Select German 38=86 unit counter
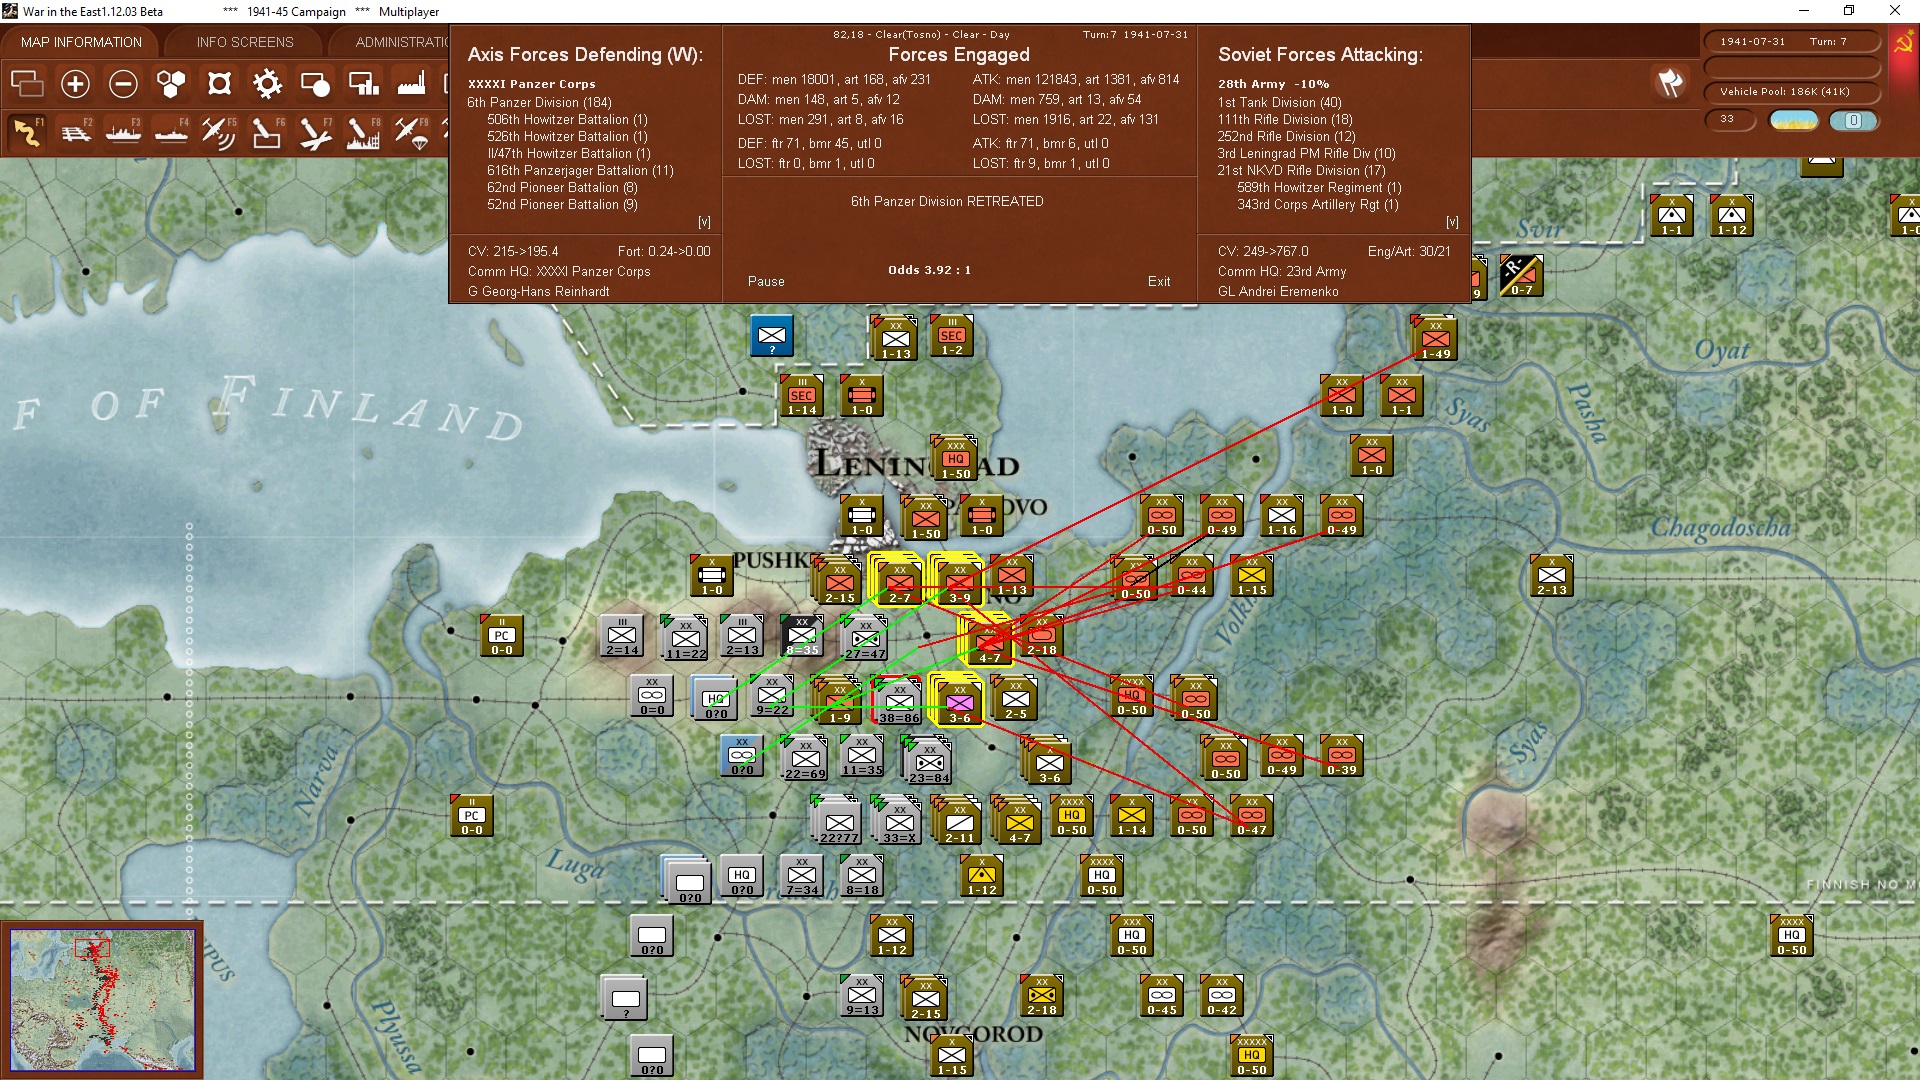The image size is (1920, 1080). click(x=898, y=701)
